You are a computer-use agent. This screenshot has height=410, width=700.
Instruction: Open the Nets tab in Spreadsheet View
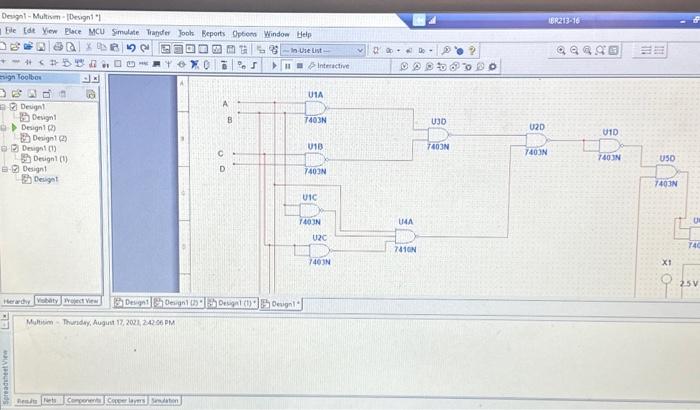tap(50, 400)
